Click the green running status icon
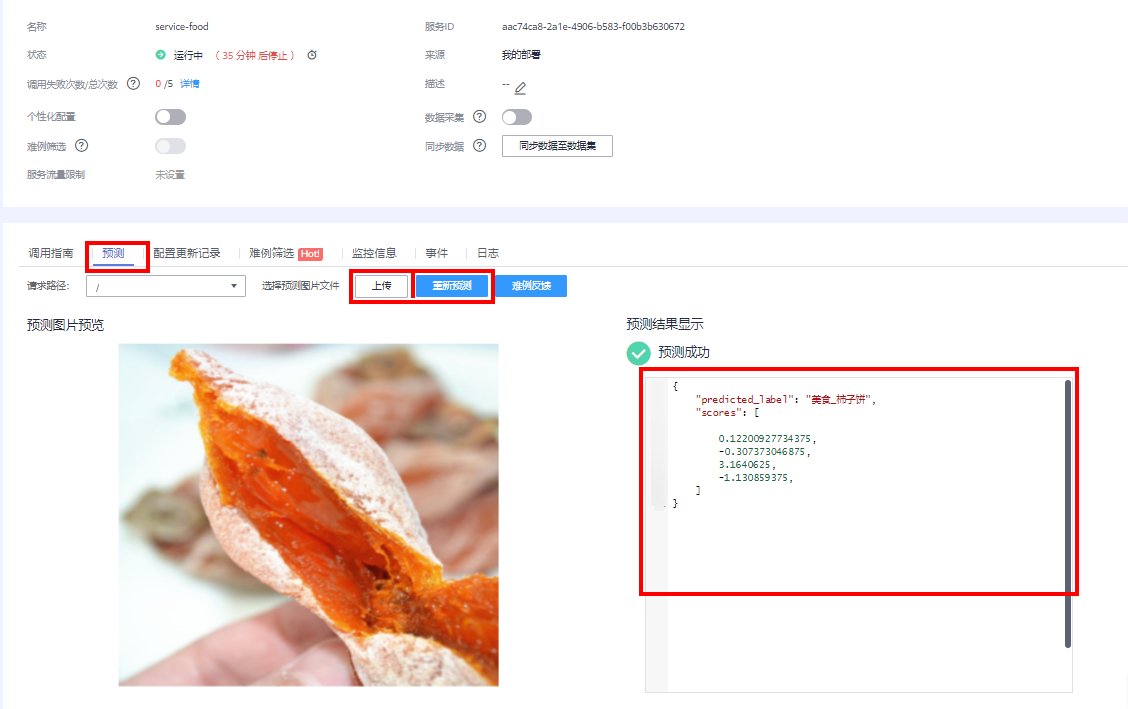The width and height of the screenshot is (1128, 709). [x=160, y=55]
